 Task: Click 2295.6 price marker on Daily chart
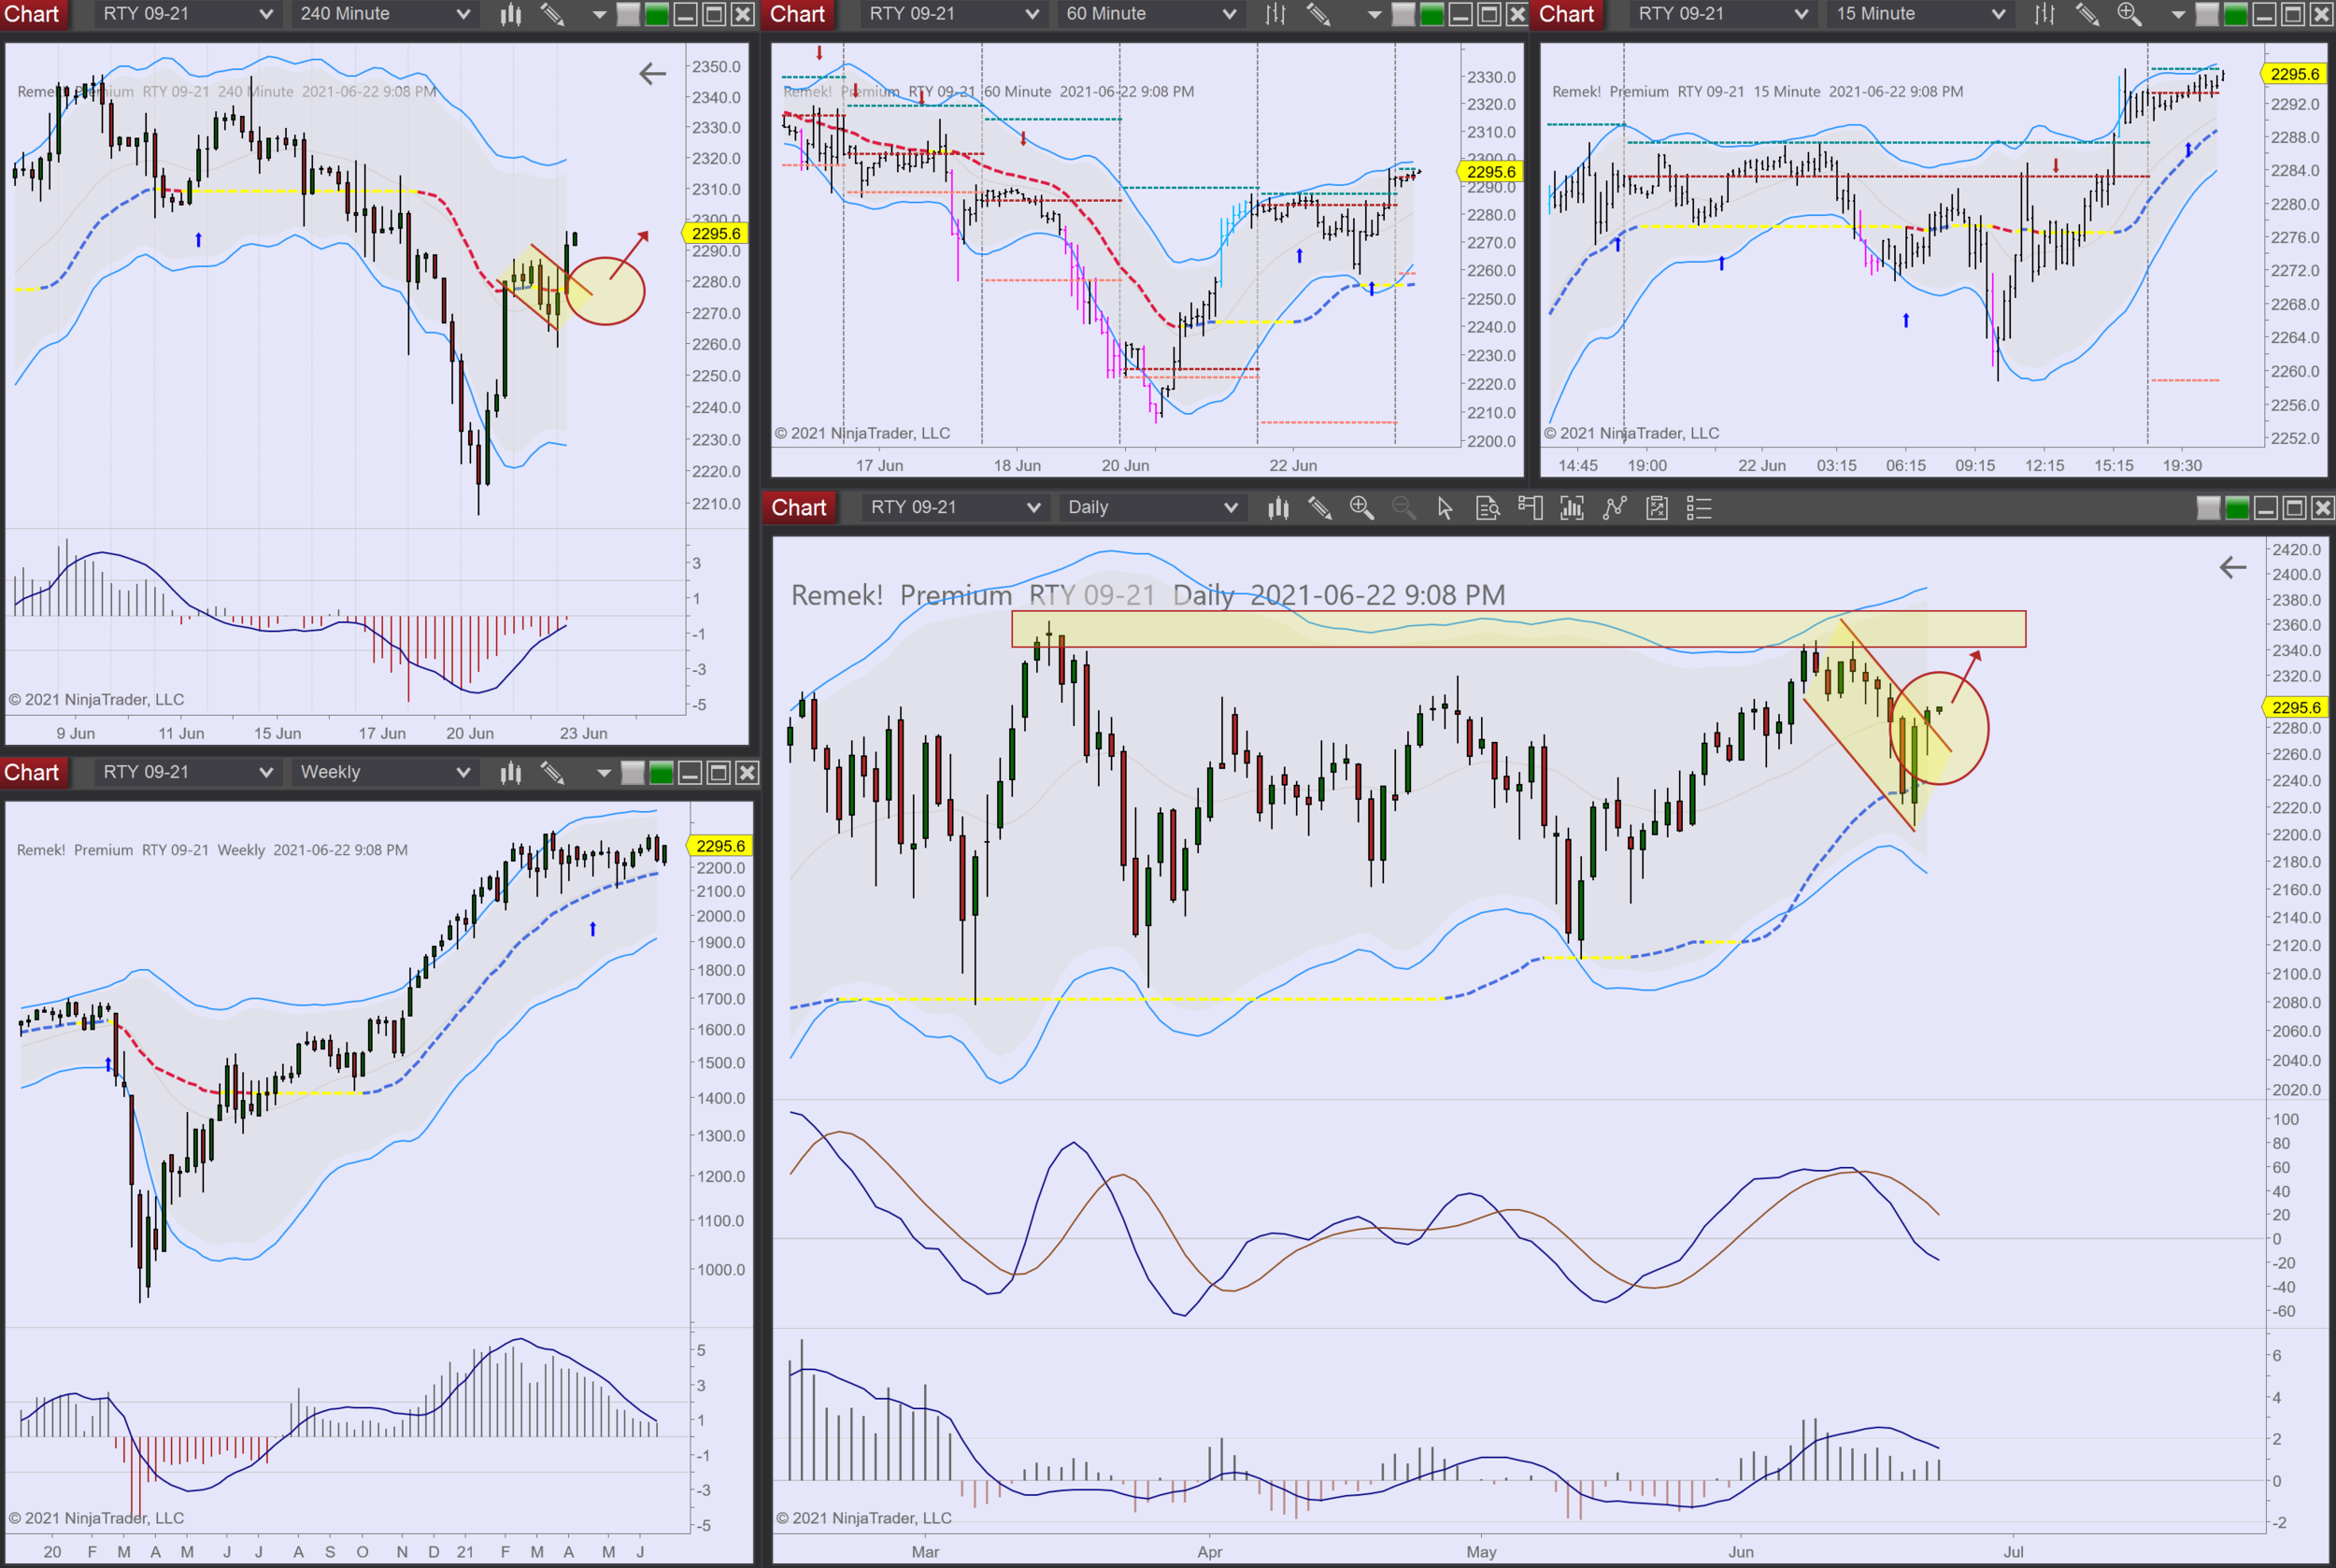coord(2296,708)
